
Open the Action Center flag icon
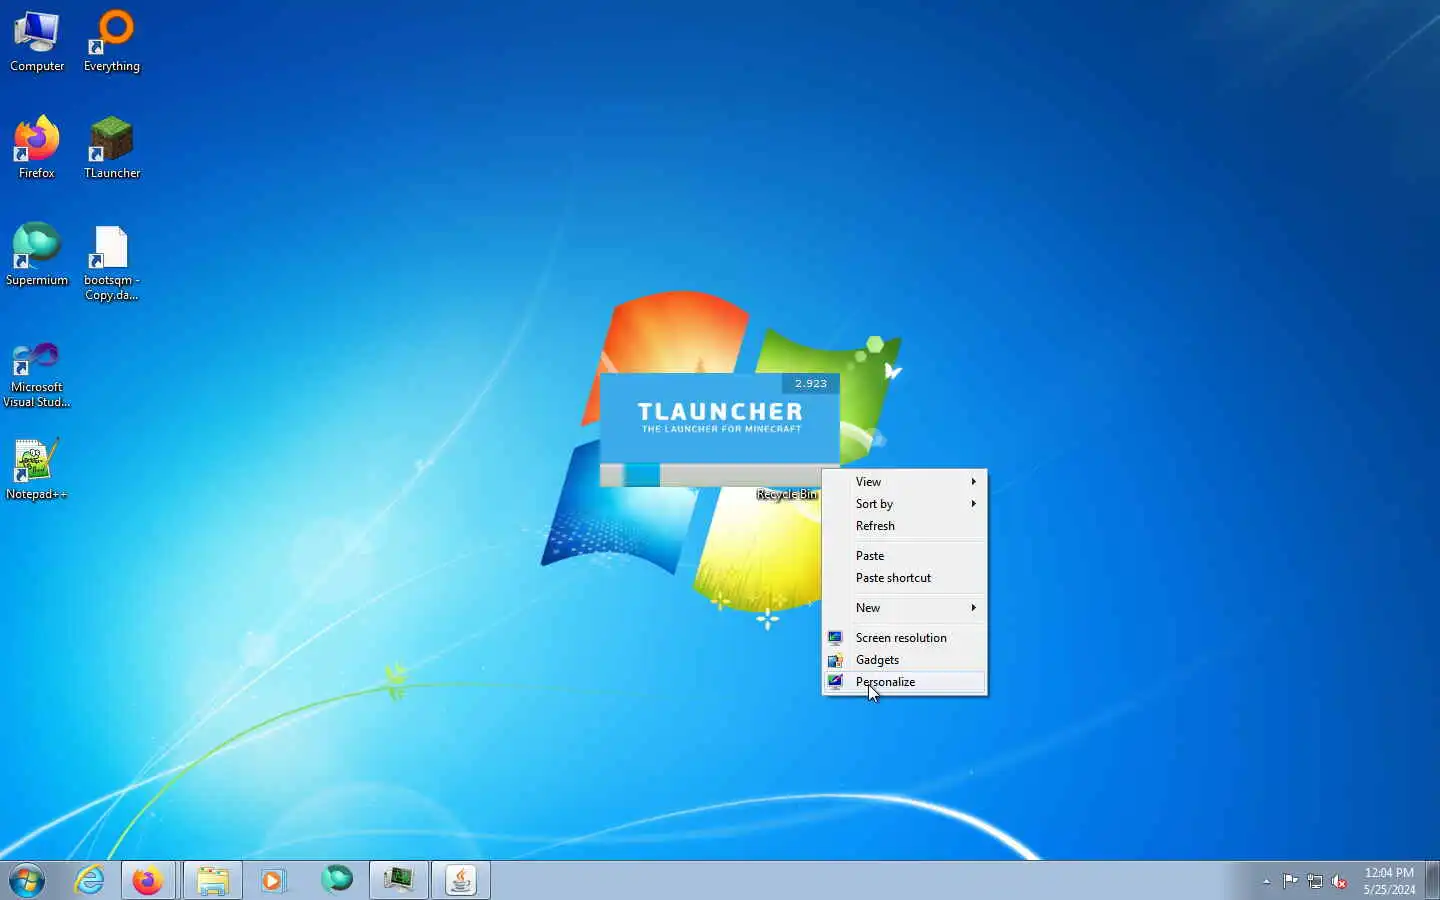(1290, 881)
